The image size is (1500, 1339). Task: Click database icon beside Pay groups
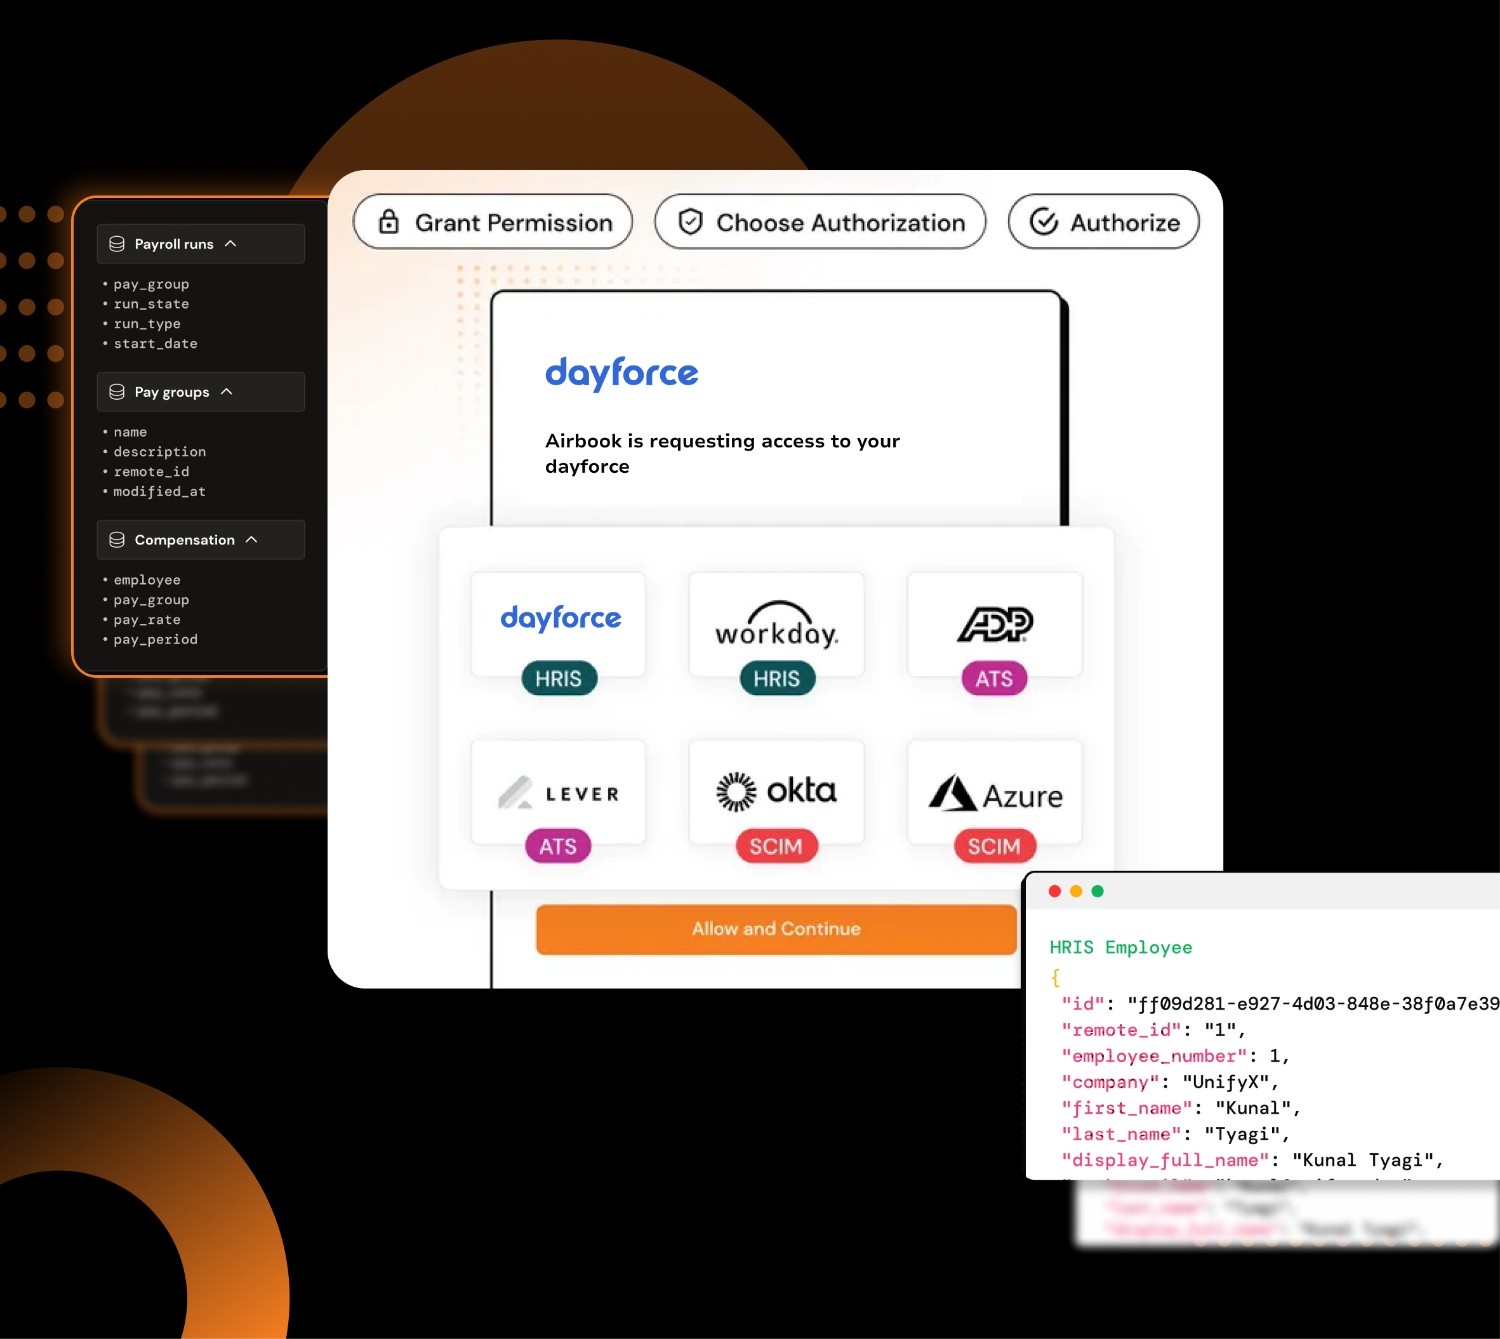[117, 392]
